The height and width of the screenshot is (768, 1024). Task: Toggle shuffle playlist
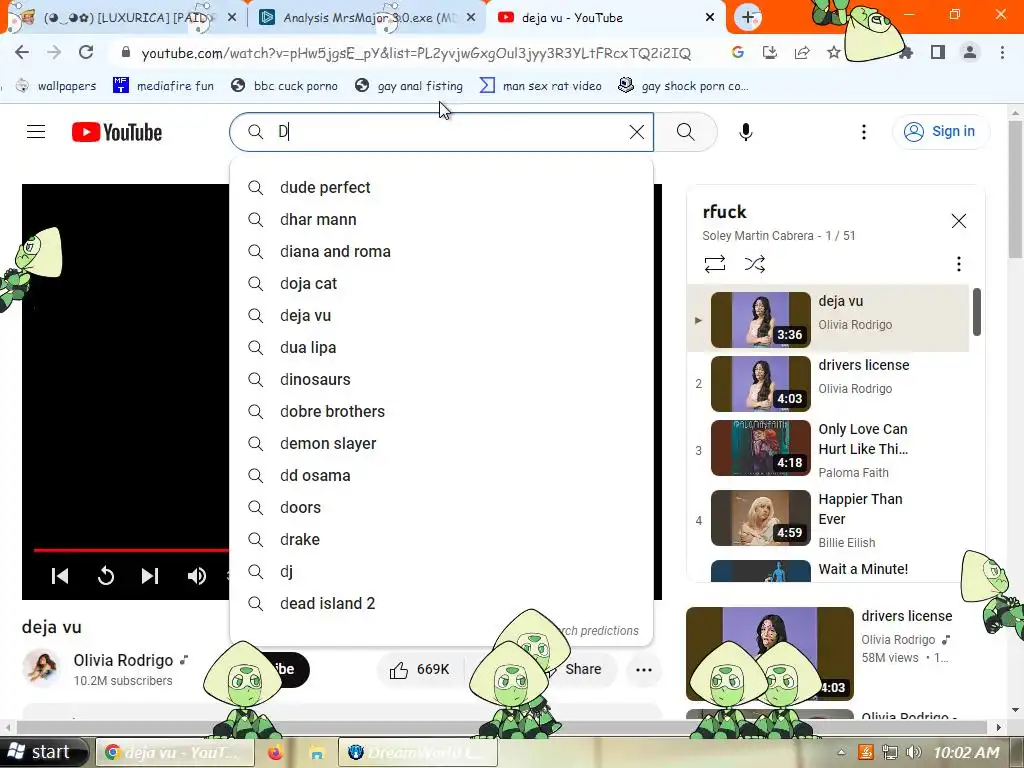755,264
